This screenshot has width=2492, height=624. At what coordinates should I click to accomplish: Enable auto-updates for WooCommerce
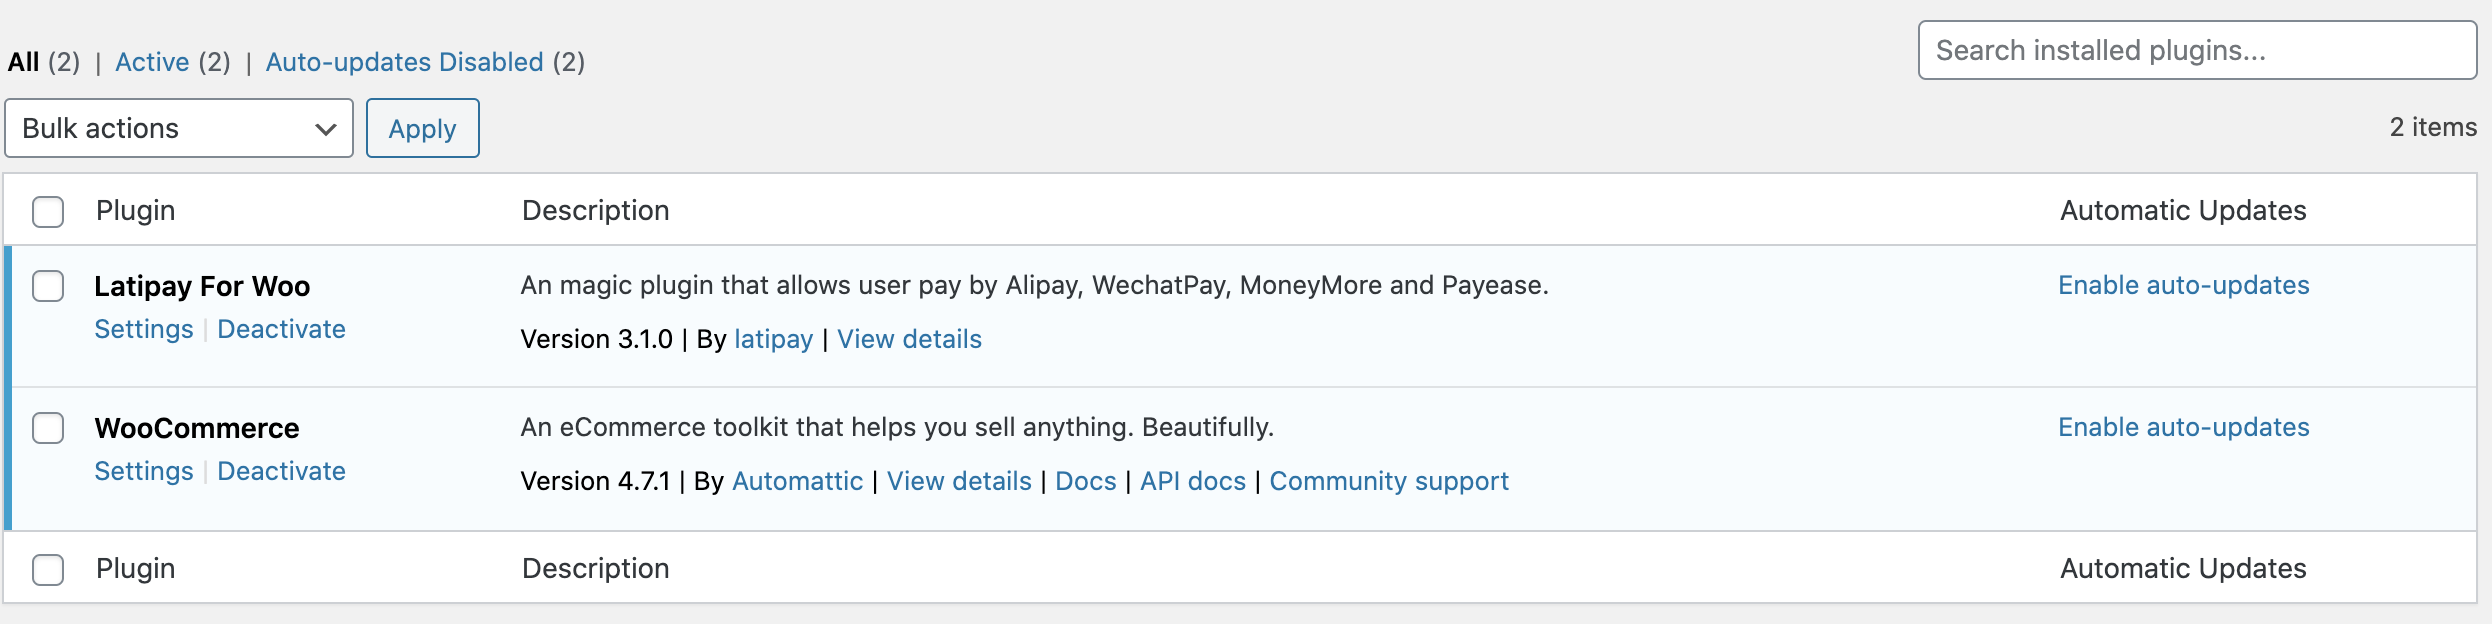click(x=2184, y=427)
